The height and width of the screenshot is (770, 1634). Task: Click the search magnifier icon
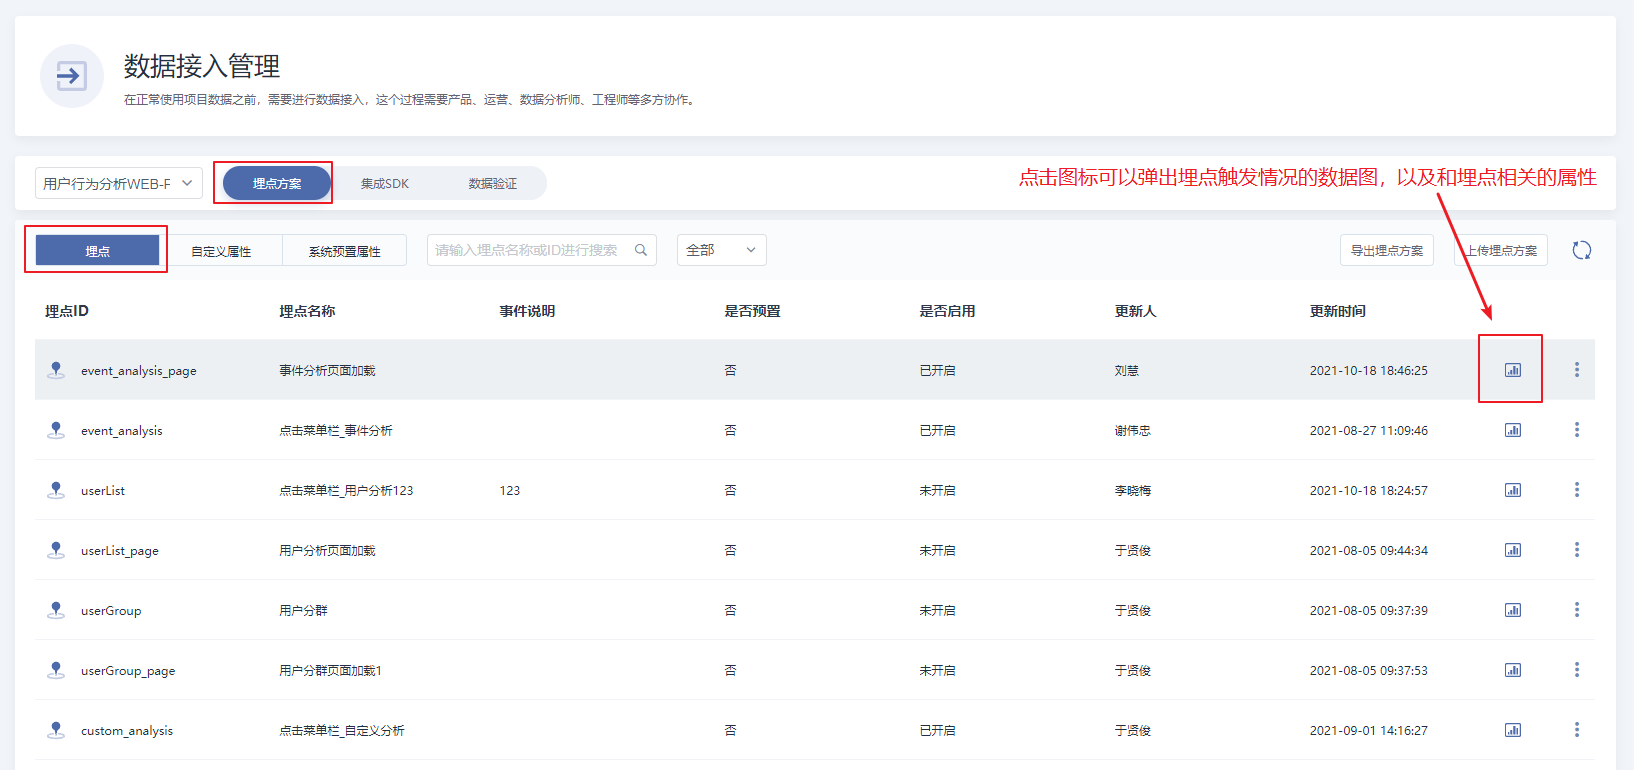click(x=641, y=250)
